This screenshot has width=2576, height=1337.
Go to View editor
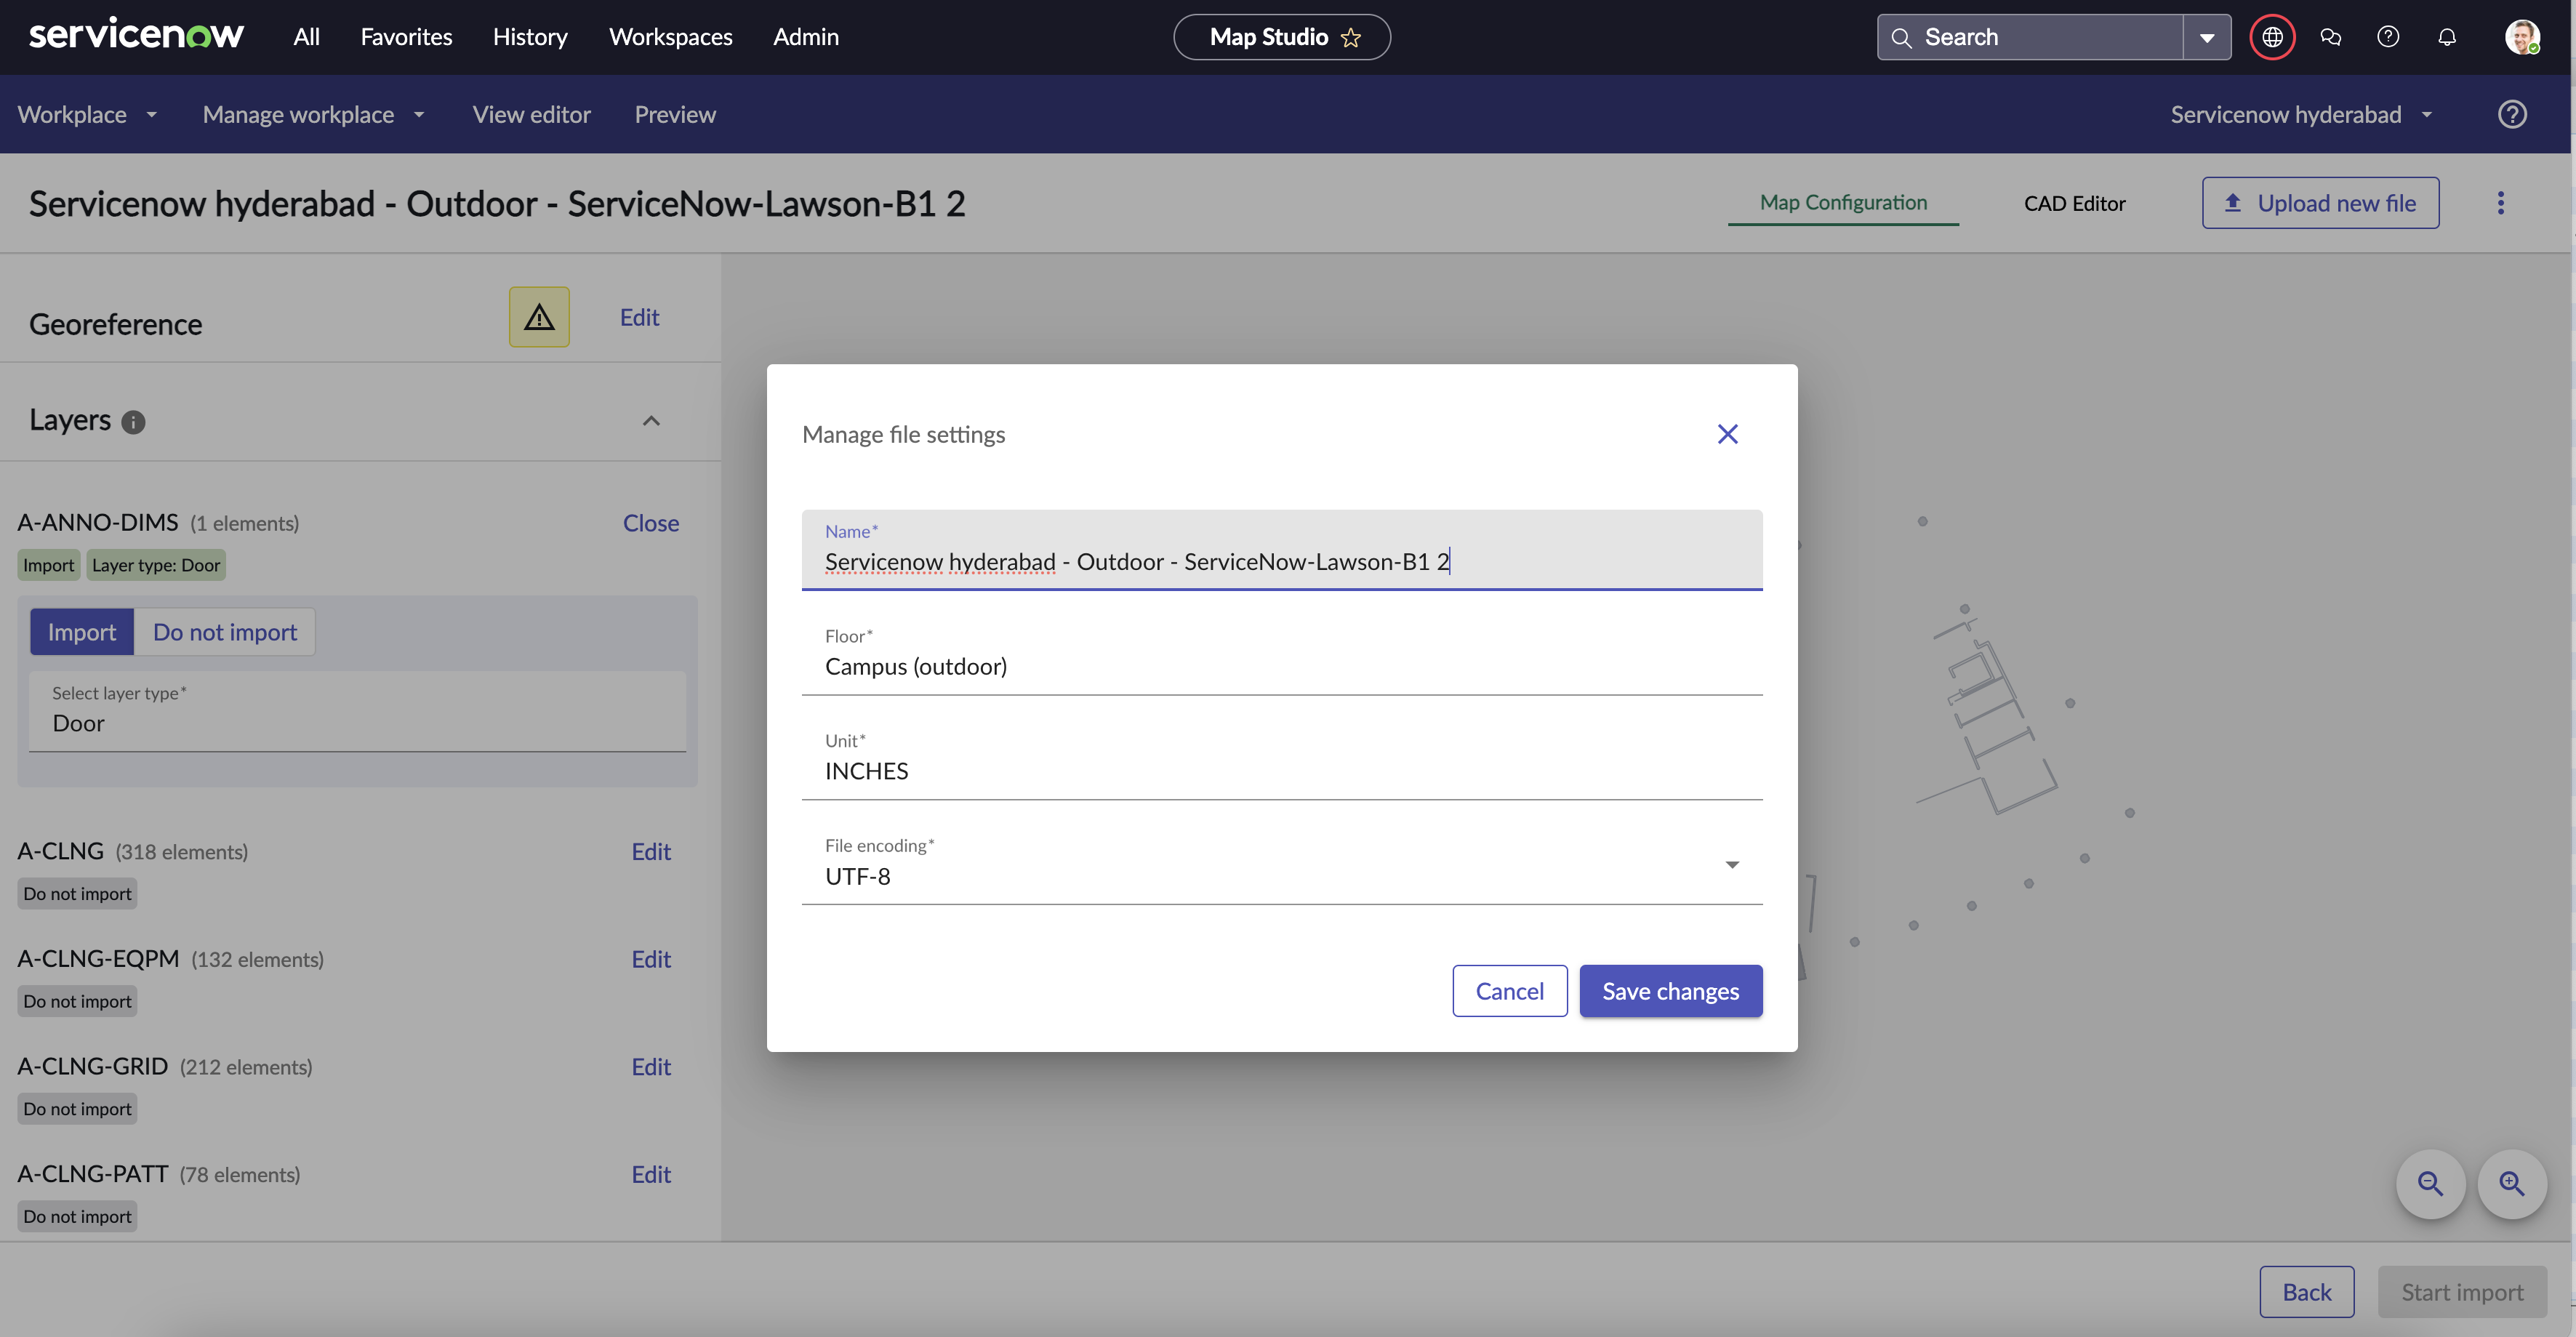pos(531,114)
